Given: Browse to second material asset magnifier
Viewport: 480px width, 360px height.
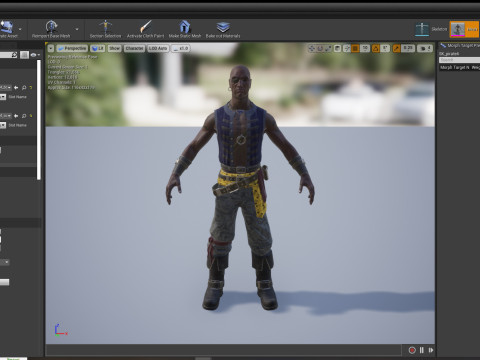Looking at the screenshot, I should pyautogui.click(x=24, y=116).
